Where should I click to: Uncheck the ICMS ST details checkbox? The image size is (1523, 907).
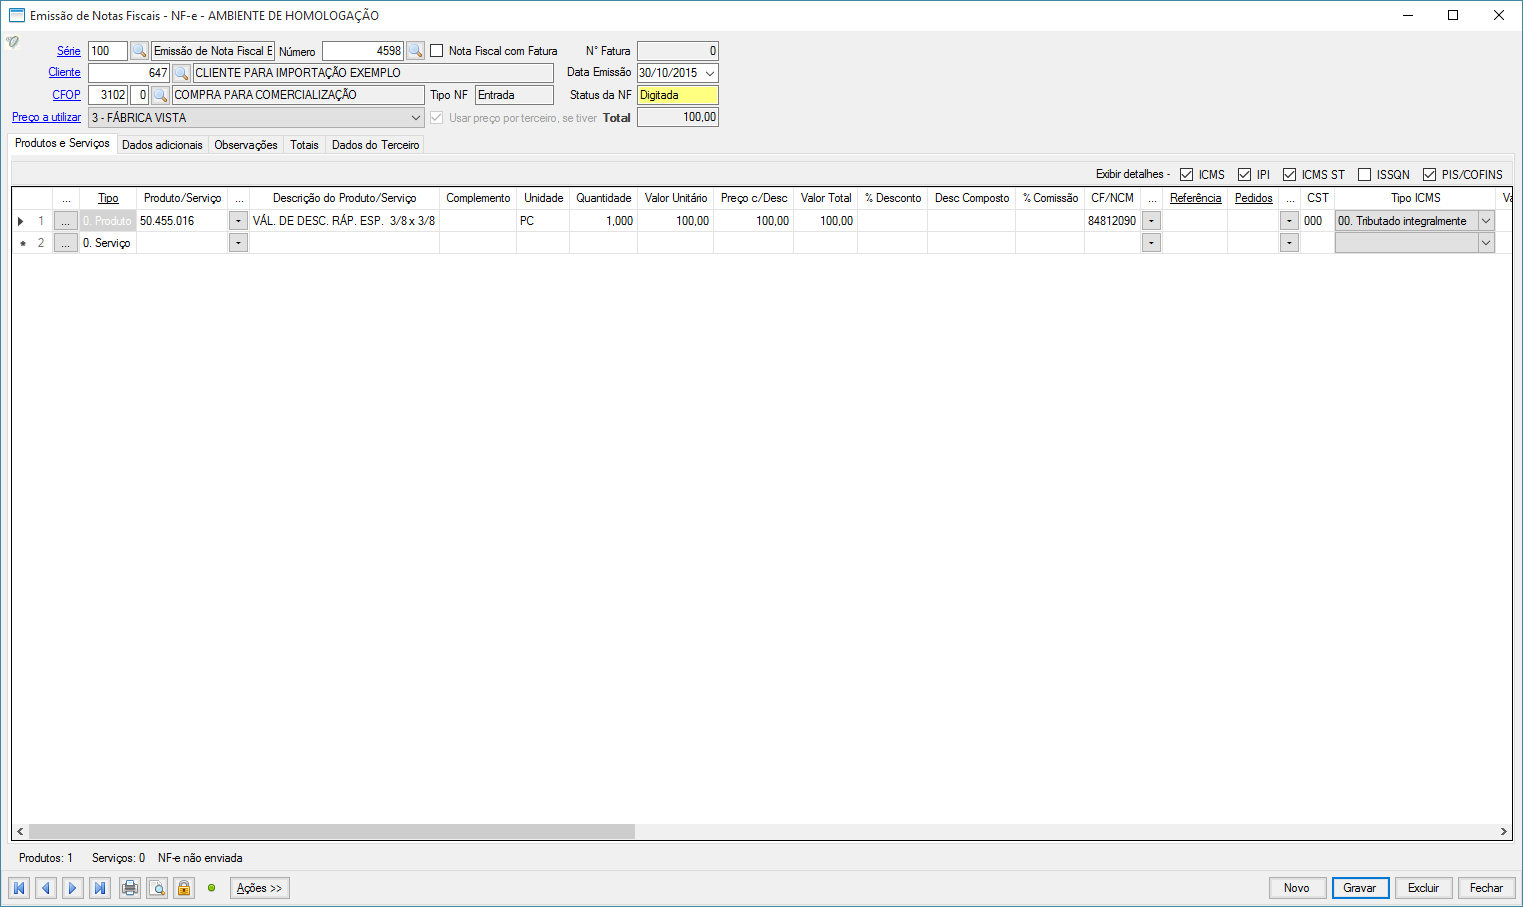1290,174
